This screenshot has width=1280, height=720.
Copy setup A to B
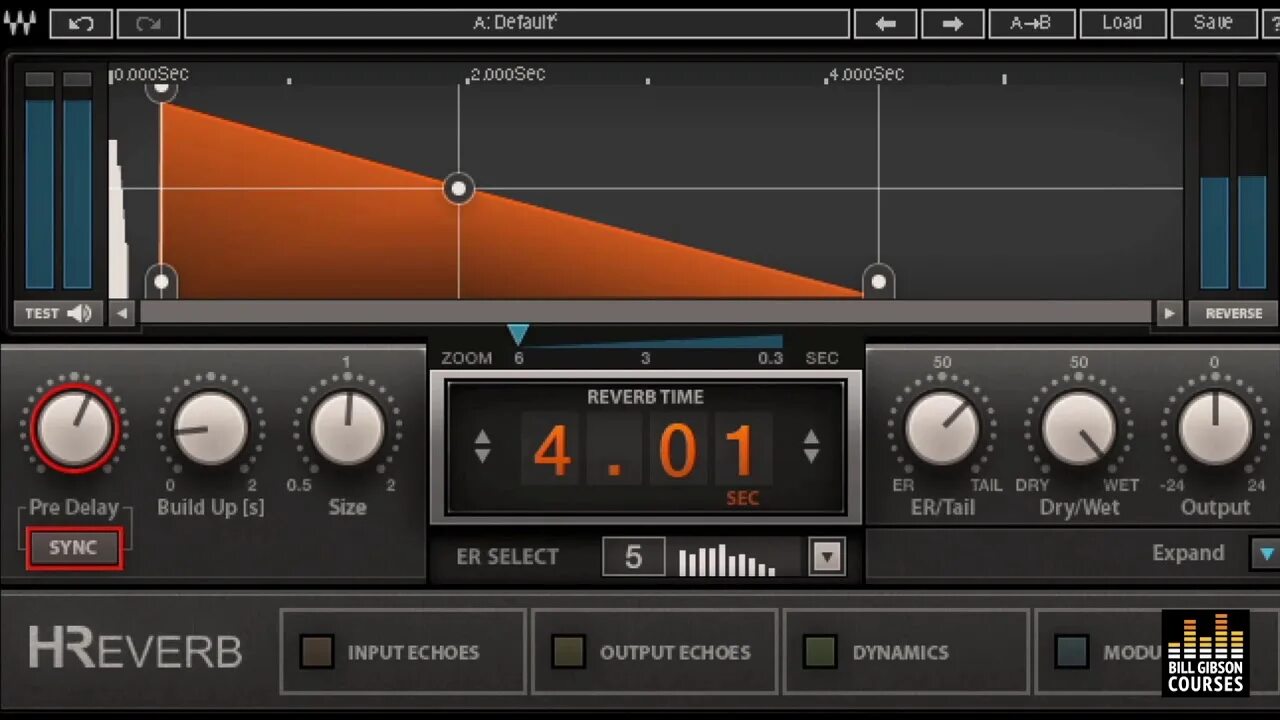click(x=1031, y=23)
